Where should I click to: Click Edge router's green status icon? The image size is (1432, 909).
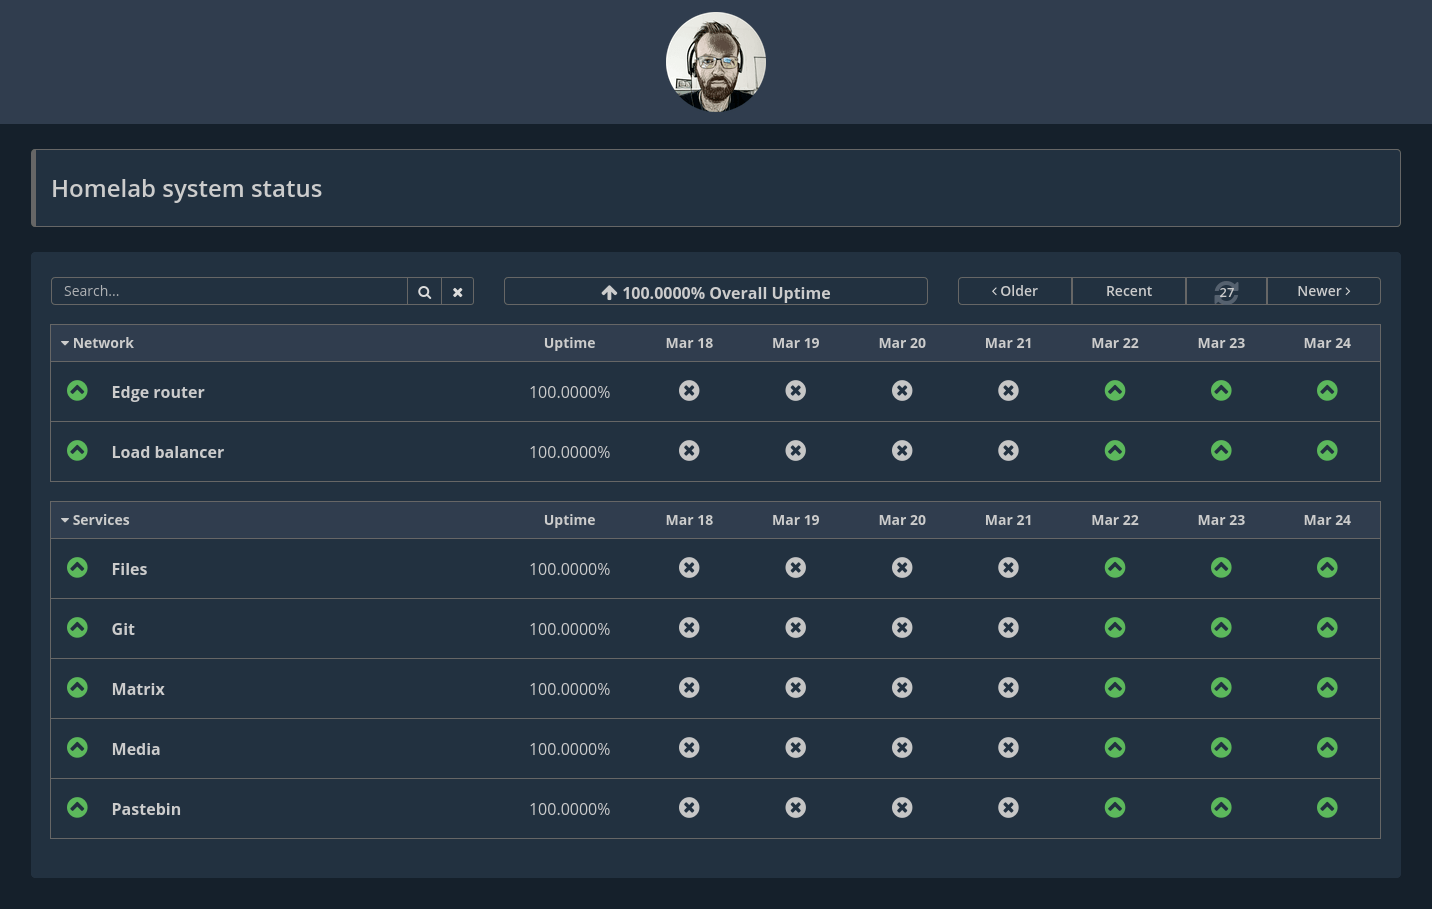click(x=77, y=391)
